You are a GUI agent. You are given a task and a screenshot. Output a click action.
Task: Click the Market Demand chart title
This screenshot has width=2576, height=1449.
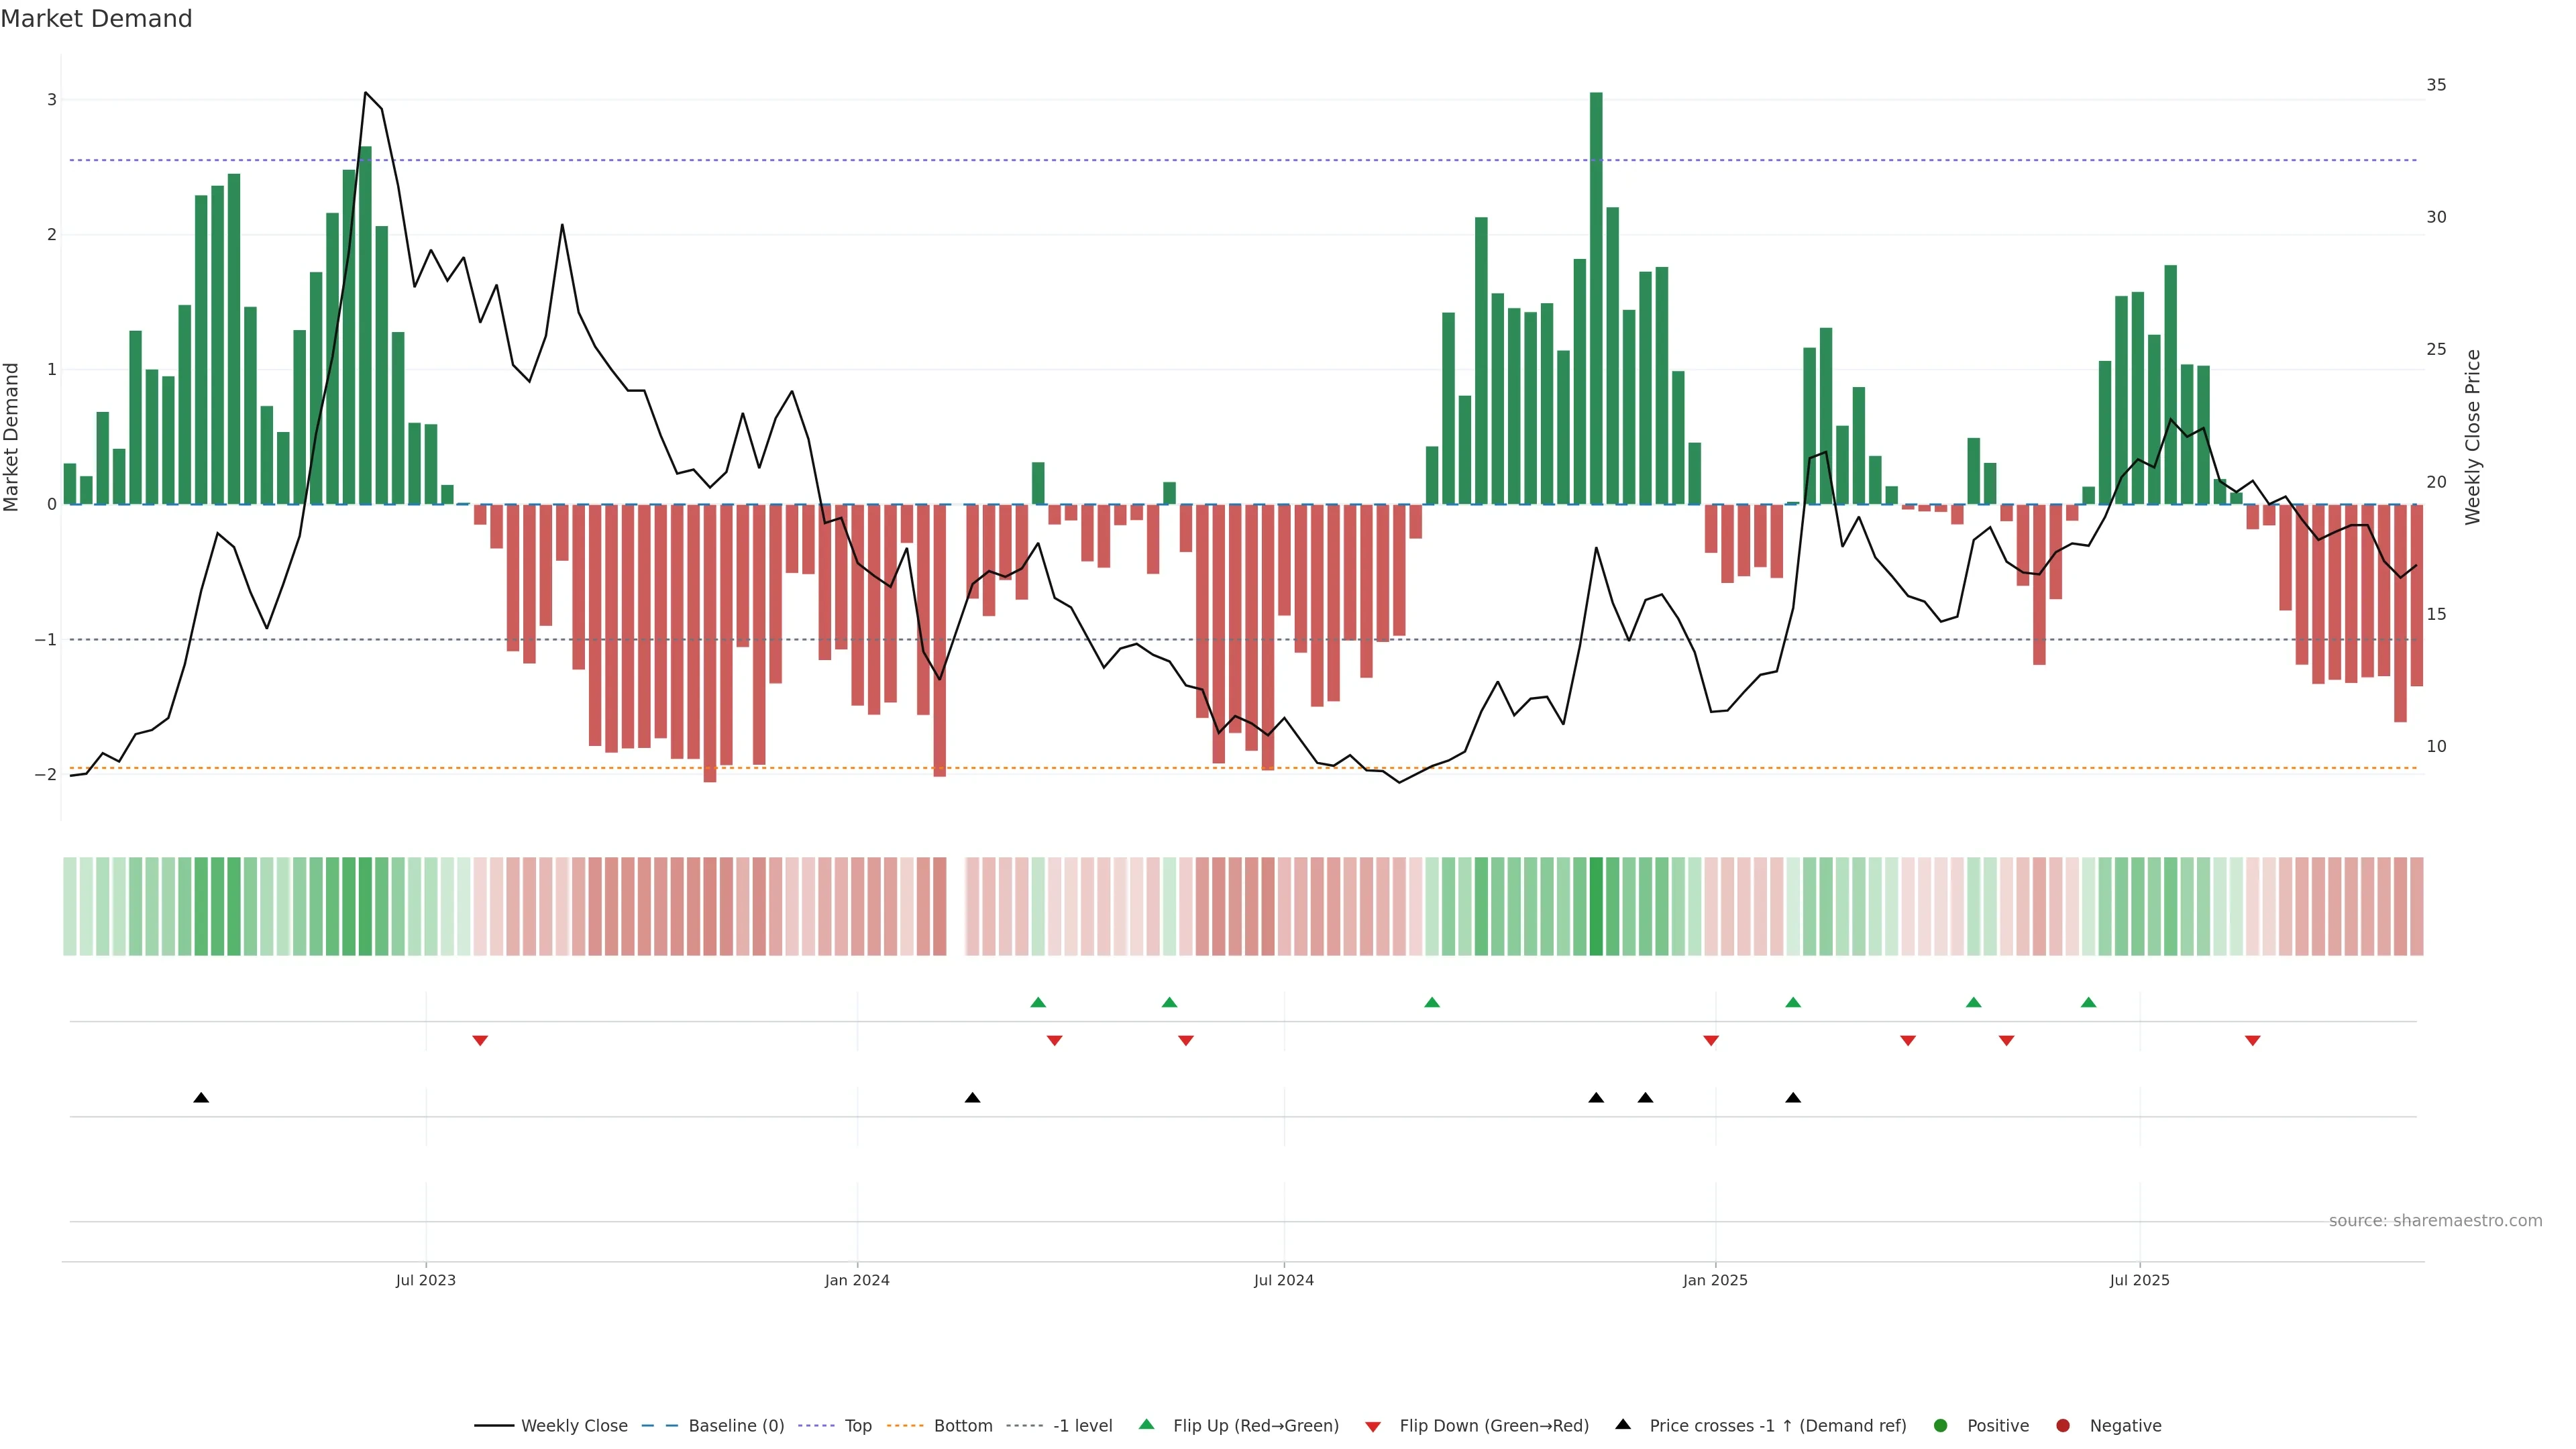click(96, 19)
